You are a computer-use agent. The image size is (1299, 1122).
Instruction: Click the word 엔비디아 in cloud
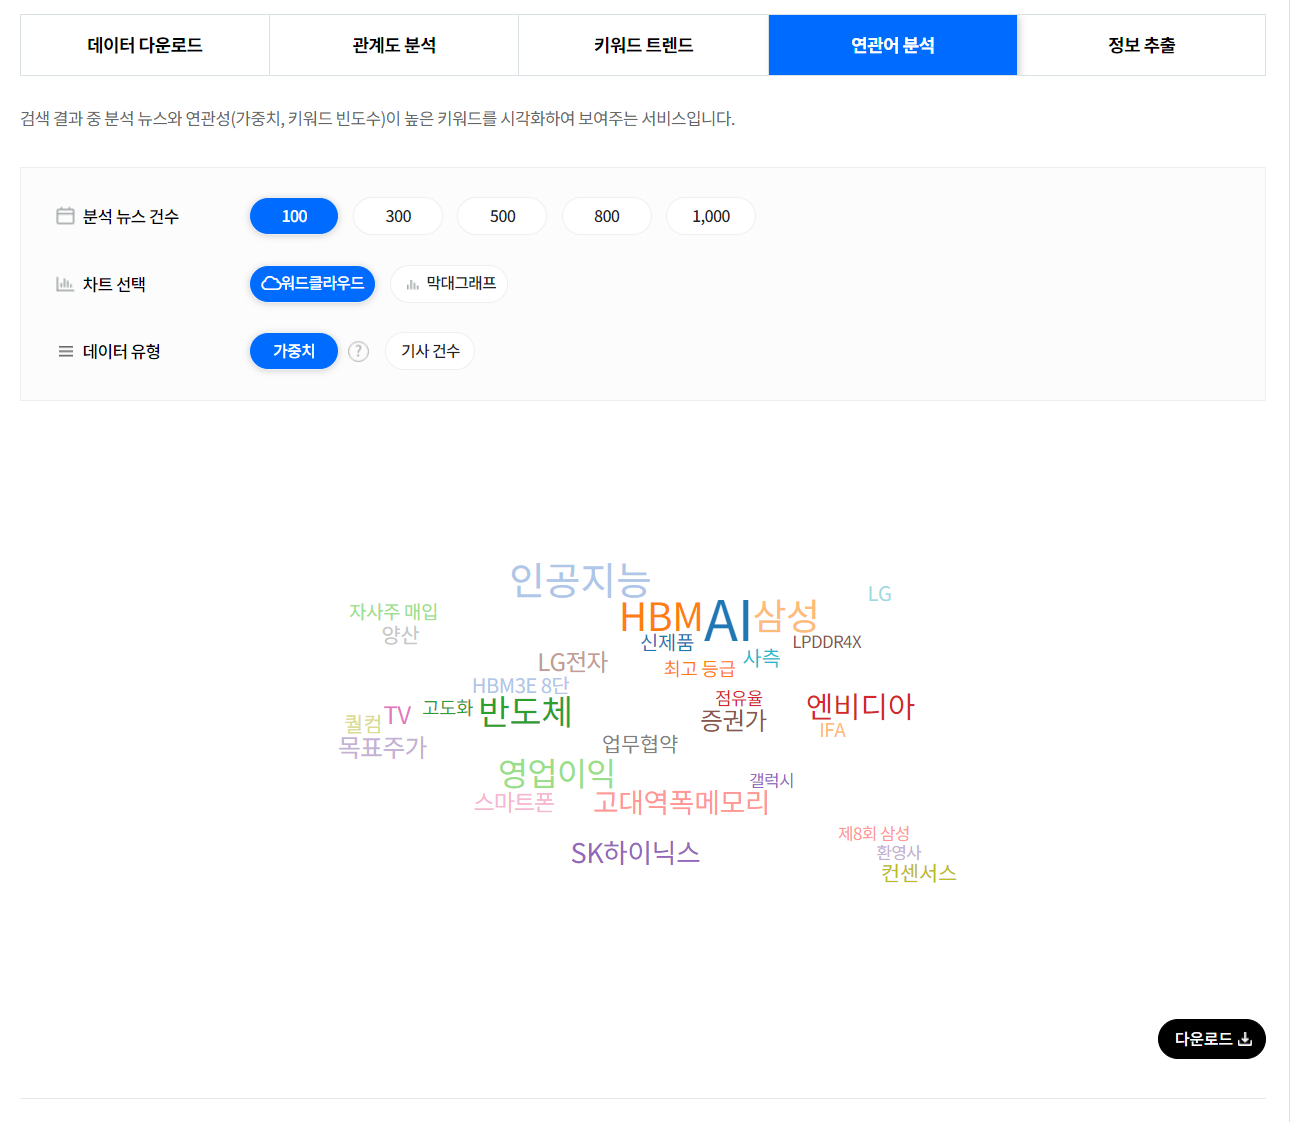860,706
